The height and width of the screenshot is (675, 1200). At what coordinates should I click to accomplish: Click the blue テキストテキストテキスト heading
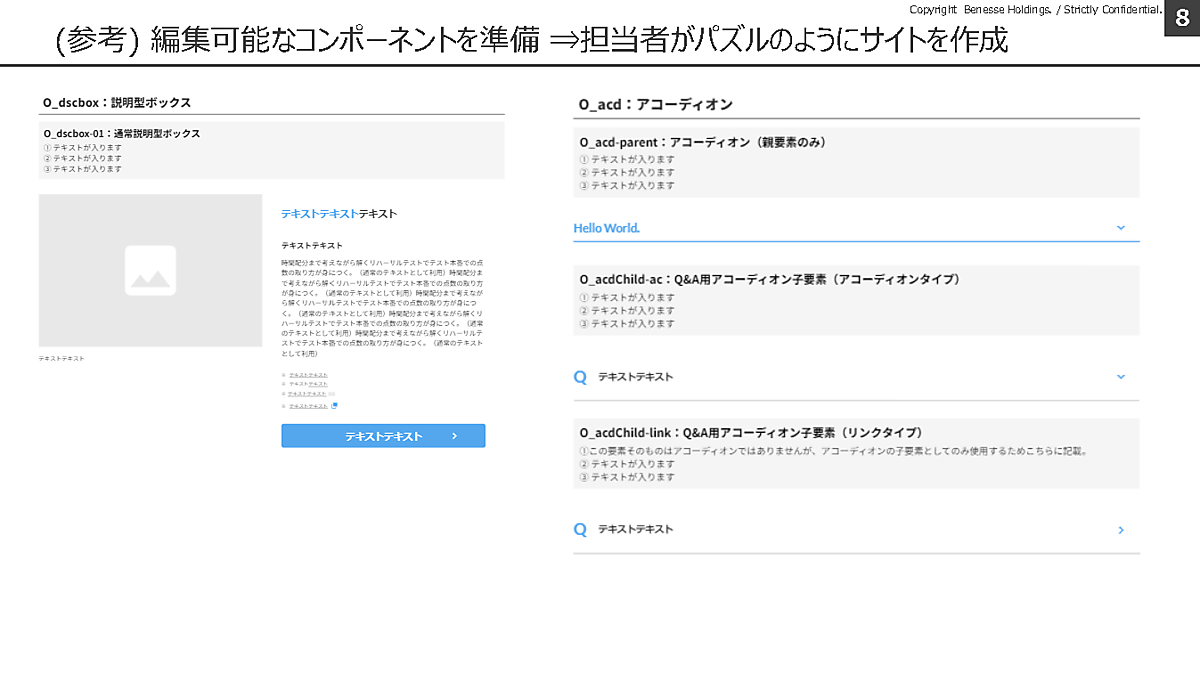click(338, 214)
